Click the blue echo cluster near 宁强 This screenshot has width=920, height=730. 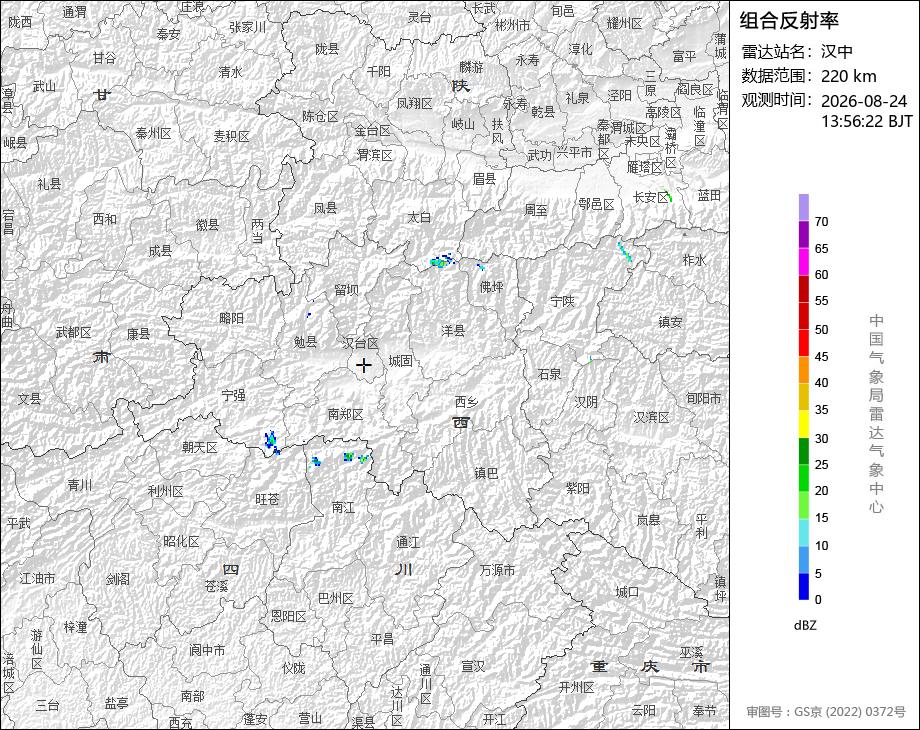271,442
